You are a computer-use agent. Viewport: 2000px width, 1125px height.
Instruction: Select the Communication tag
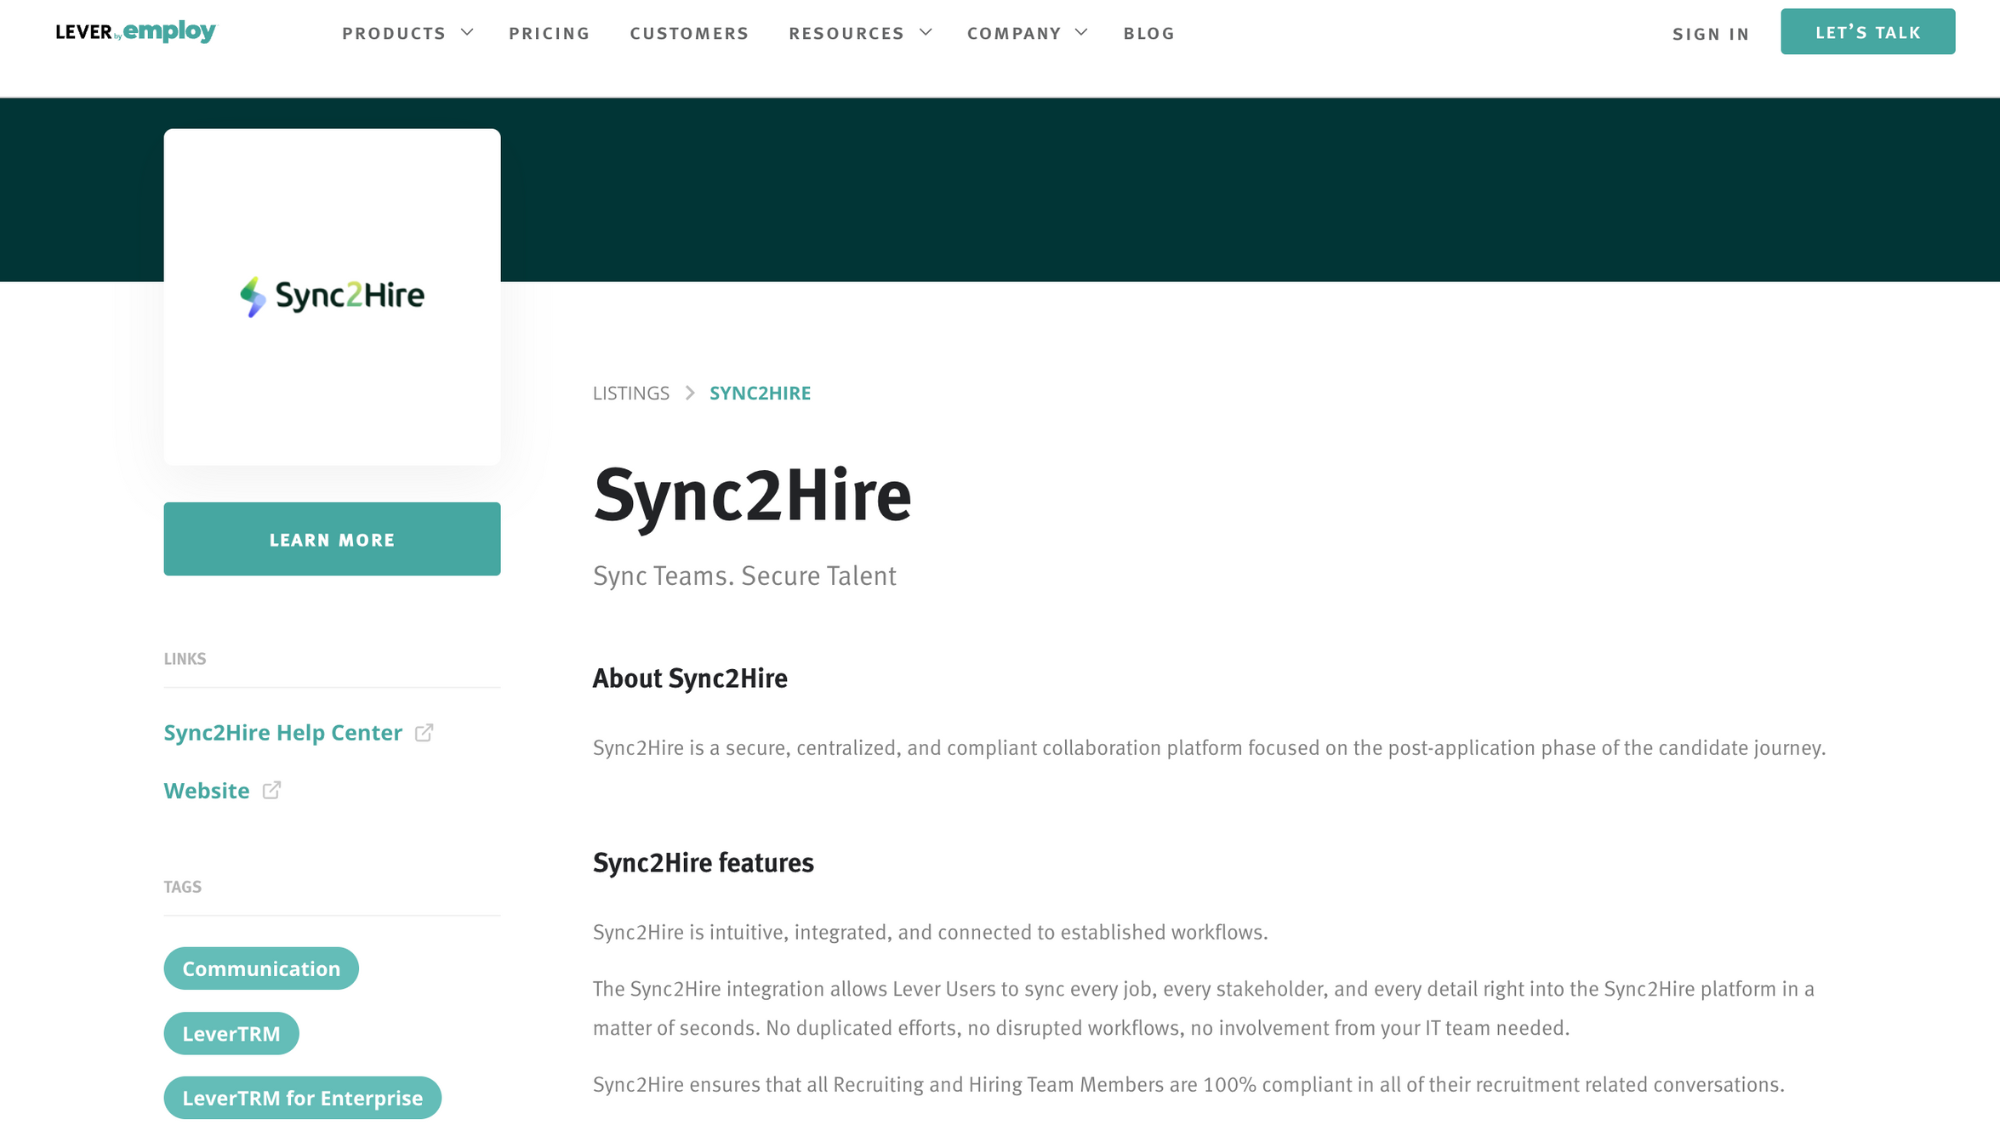tap(261, 968)
